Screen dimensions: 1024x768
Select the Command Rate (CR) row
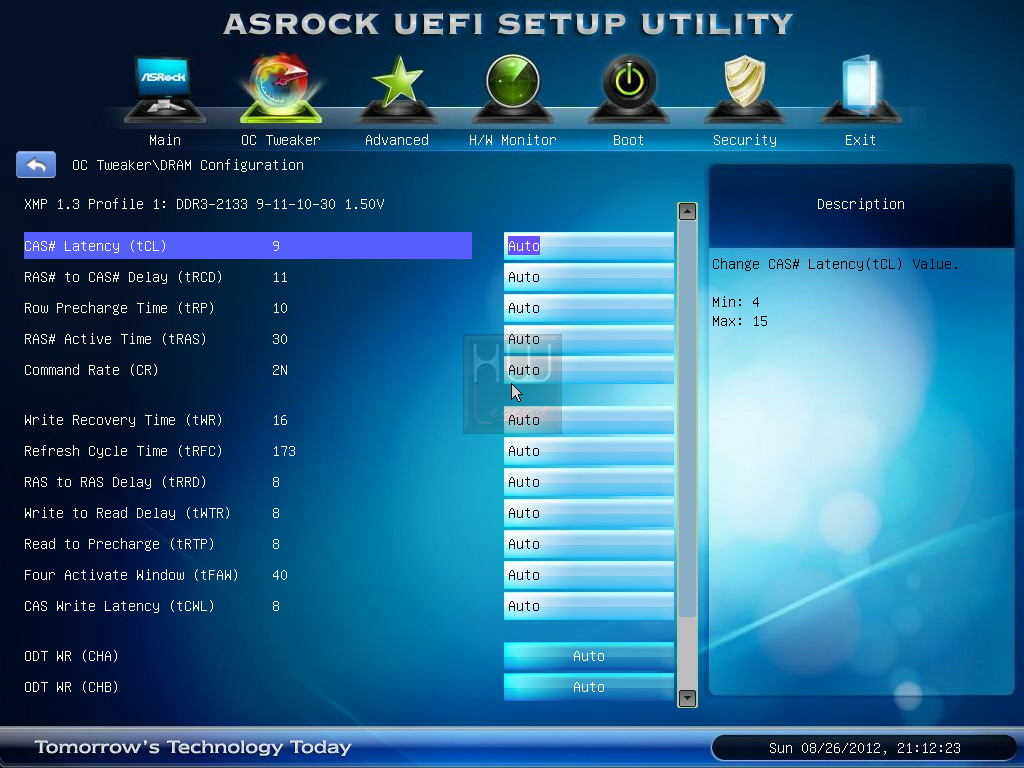248,370
